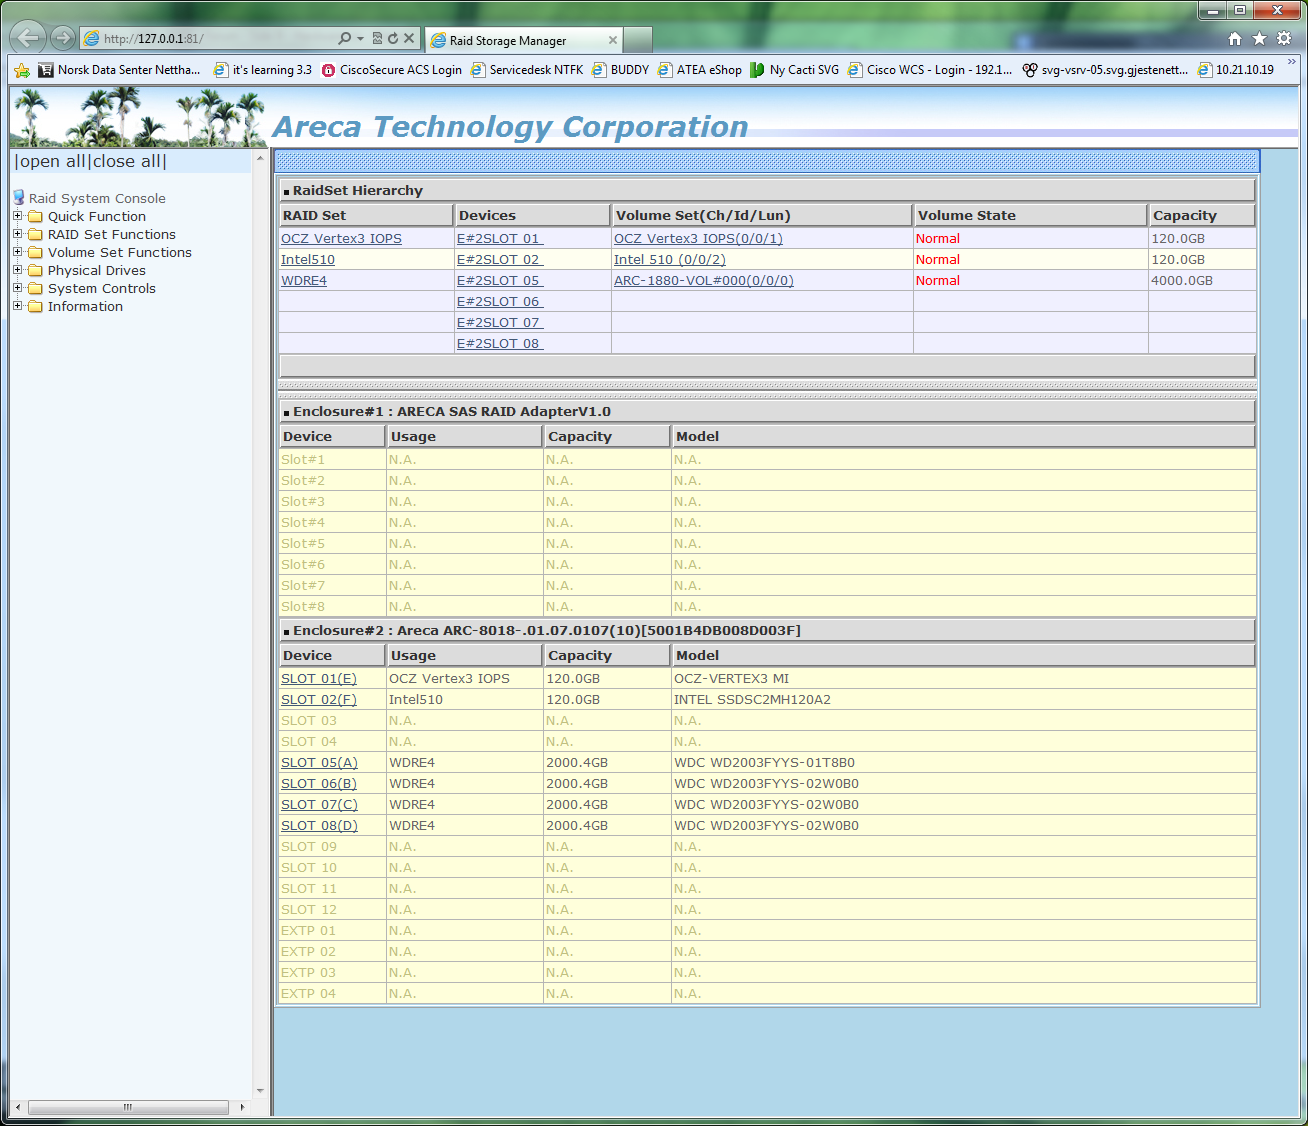Close the Raid Storage Manager tab
The height and width of the screenshot is (1126, 1308).
coord(613,40)
